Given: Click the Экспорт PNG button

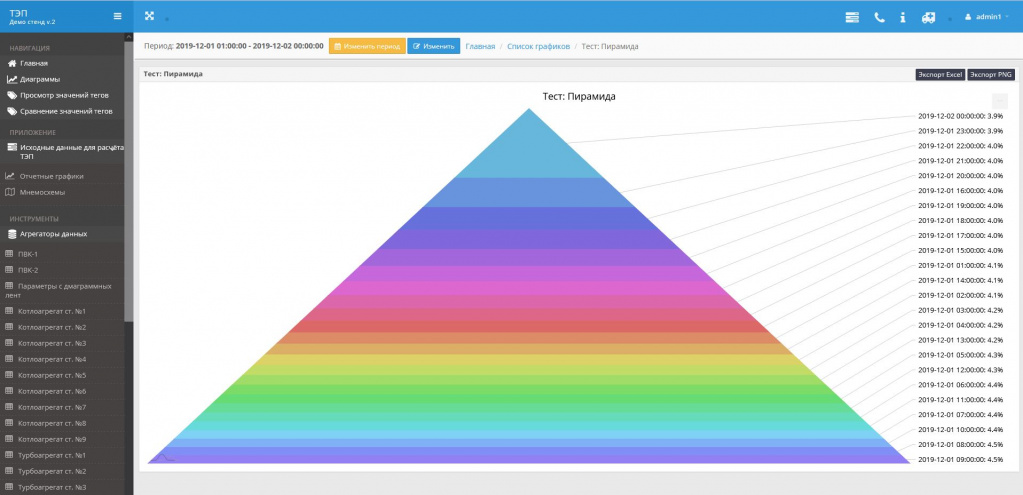Looking at the screenshot, I should pos(991,74).
